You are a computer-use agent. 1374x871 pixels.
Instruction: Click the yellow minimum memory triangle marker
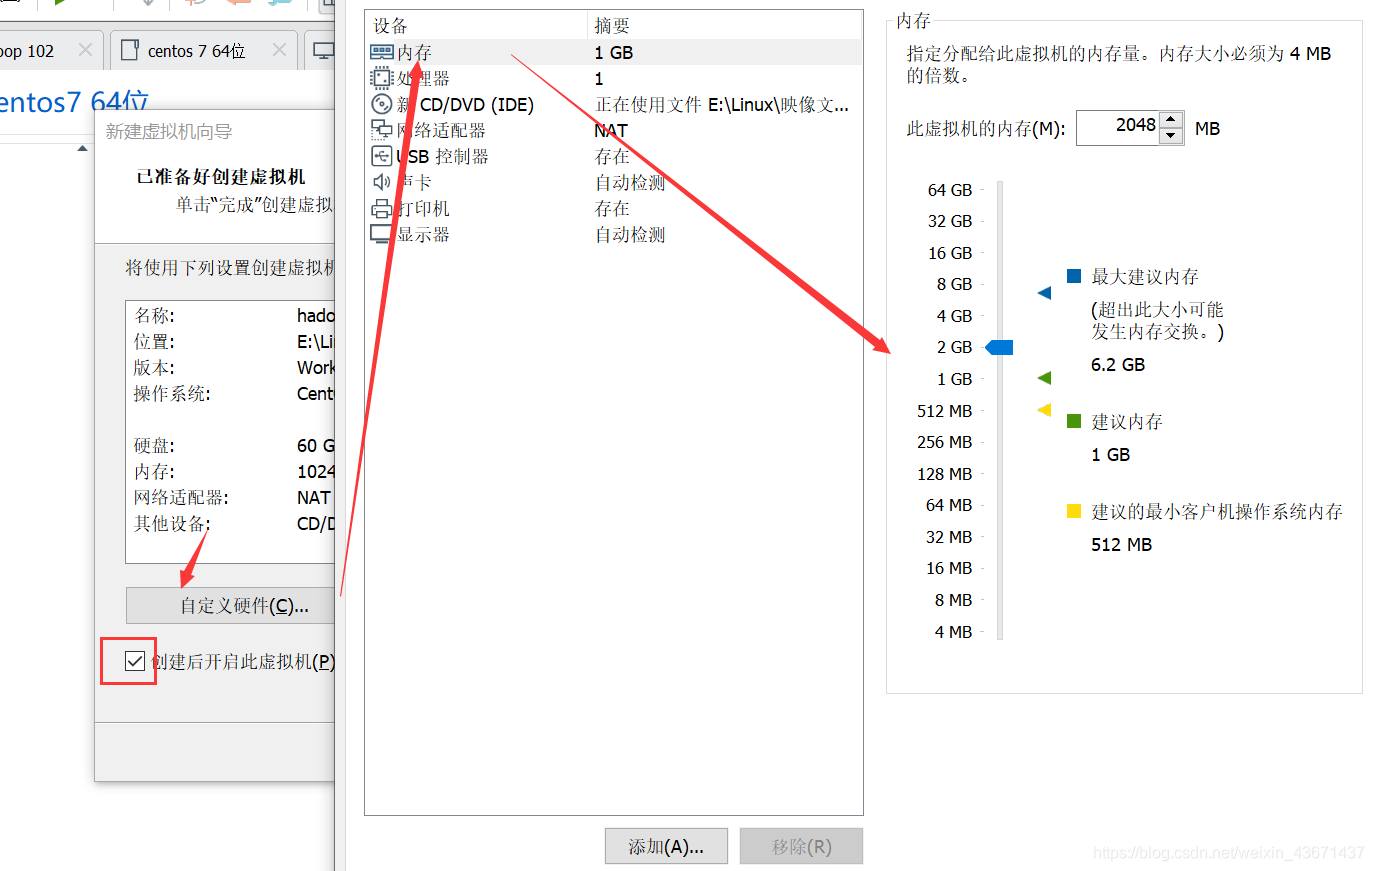click(1045, 410)
